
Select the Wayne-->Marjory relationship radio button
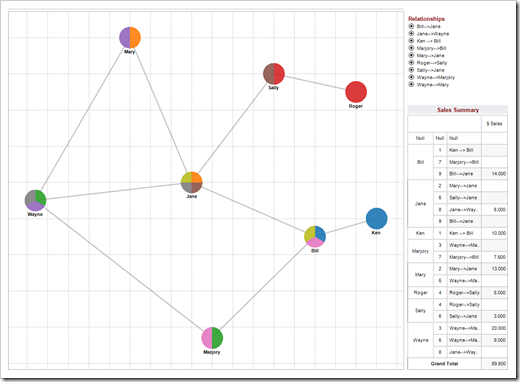coord(411,77)
